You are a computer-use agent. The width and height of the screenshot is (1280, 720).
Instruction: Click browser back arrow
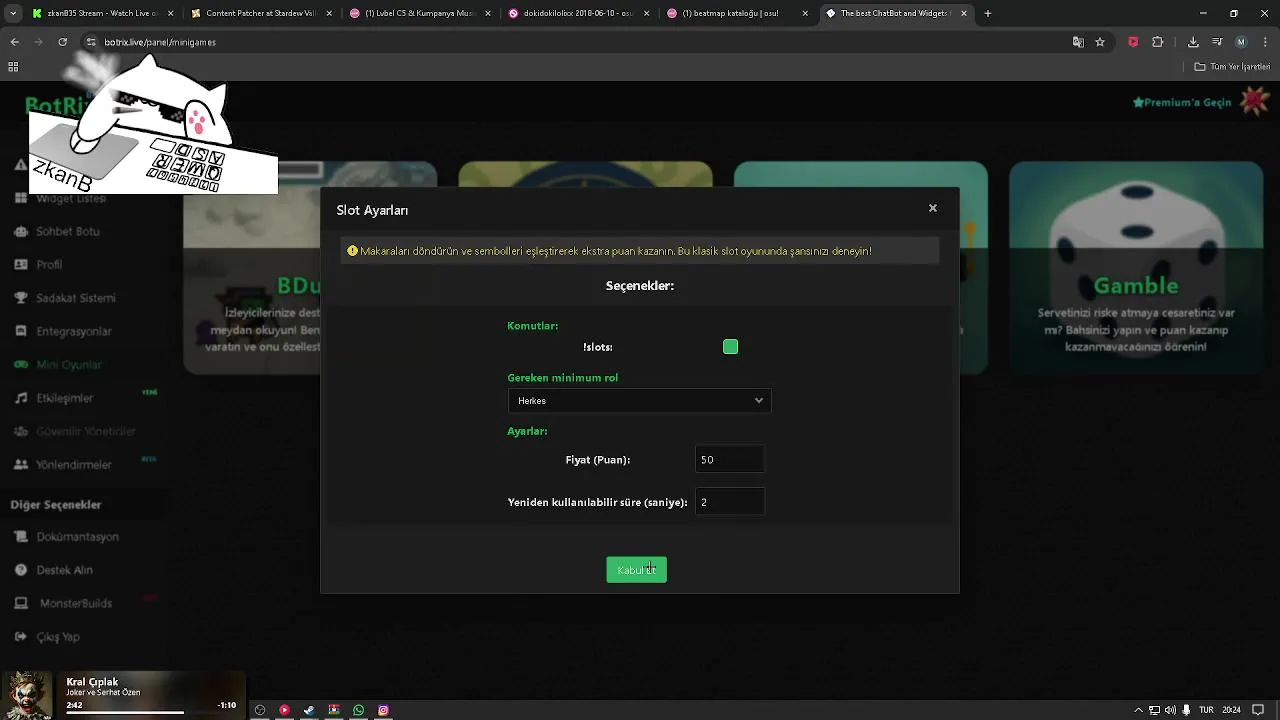(14, 42)
